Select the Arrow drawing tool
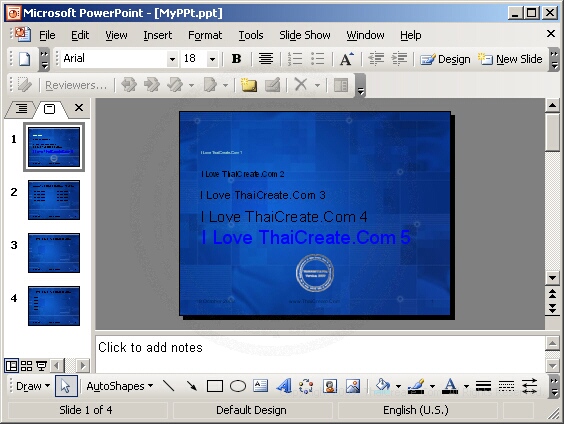564x424 pixels. (x=192, y=386)
